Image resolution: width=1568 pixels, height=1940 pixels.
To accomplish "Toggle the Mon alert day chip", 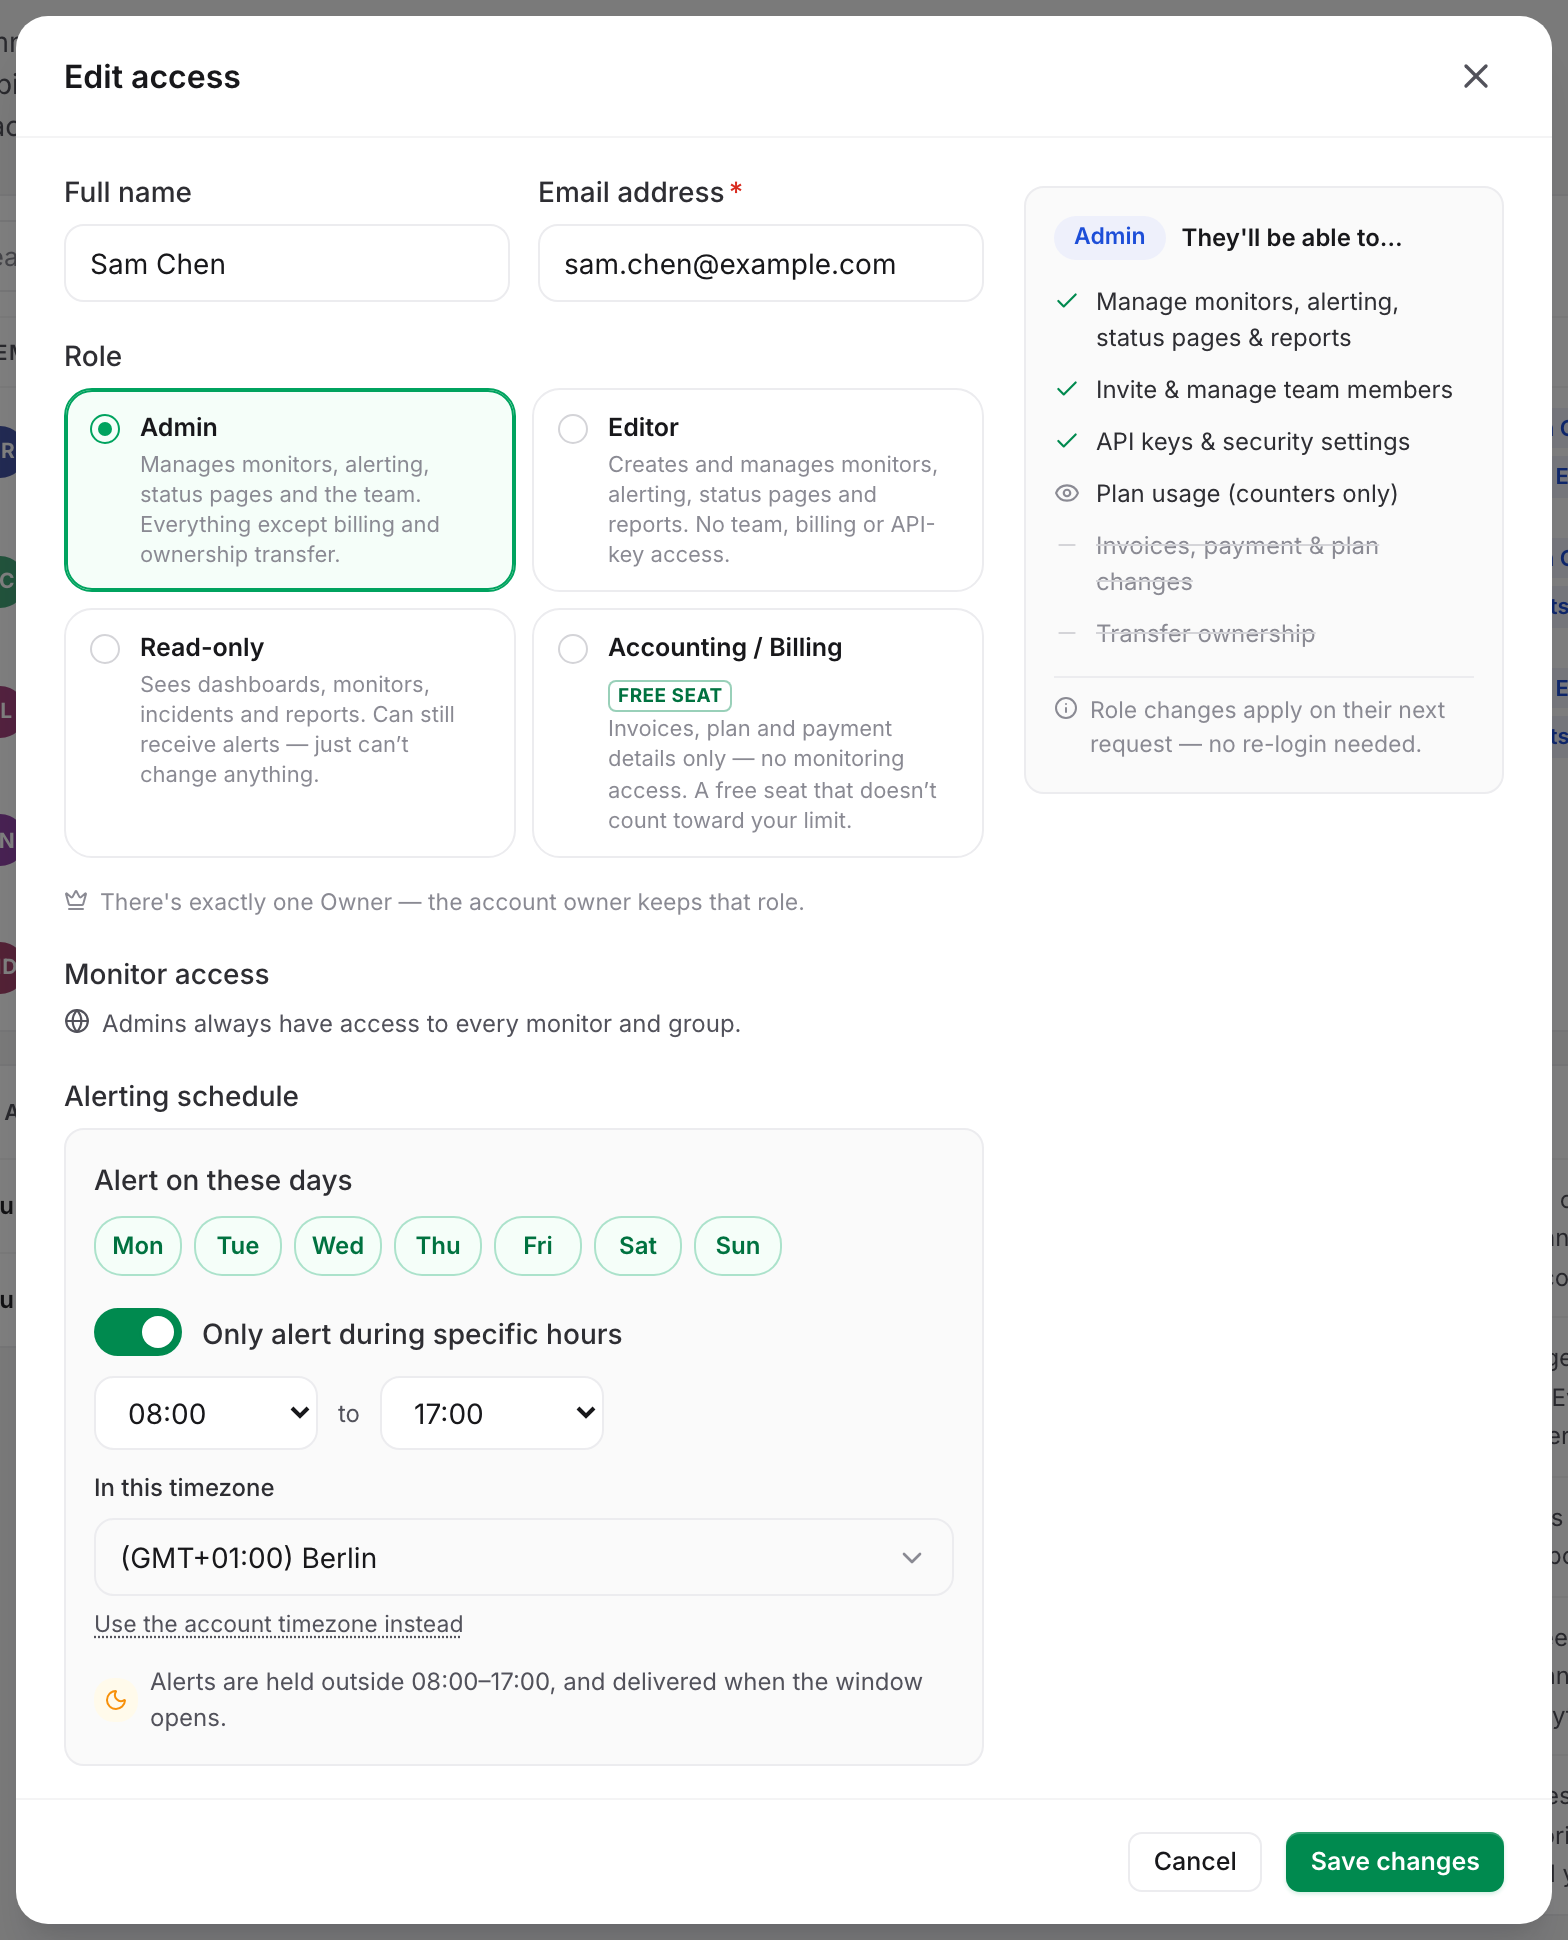I will [138, 1246].
